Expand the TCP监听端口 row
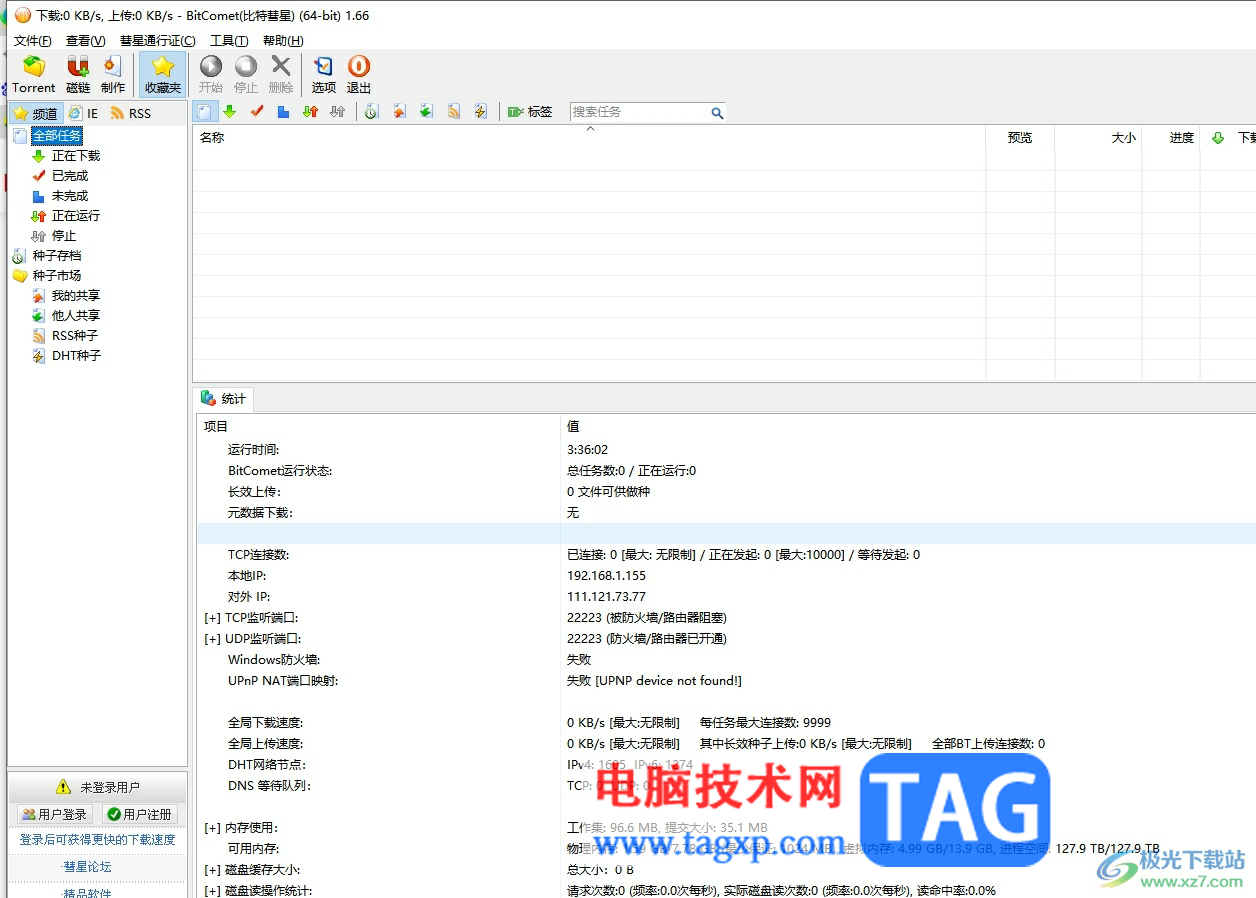 pyautogui.click(x=212, y=618)
